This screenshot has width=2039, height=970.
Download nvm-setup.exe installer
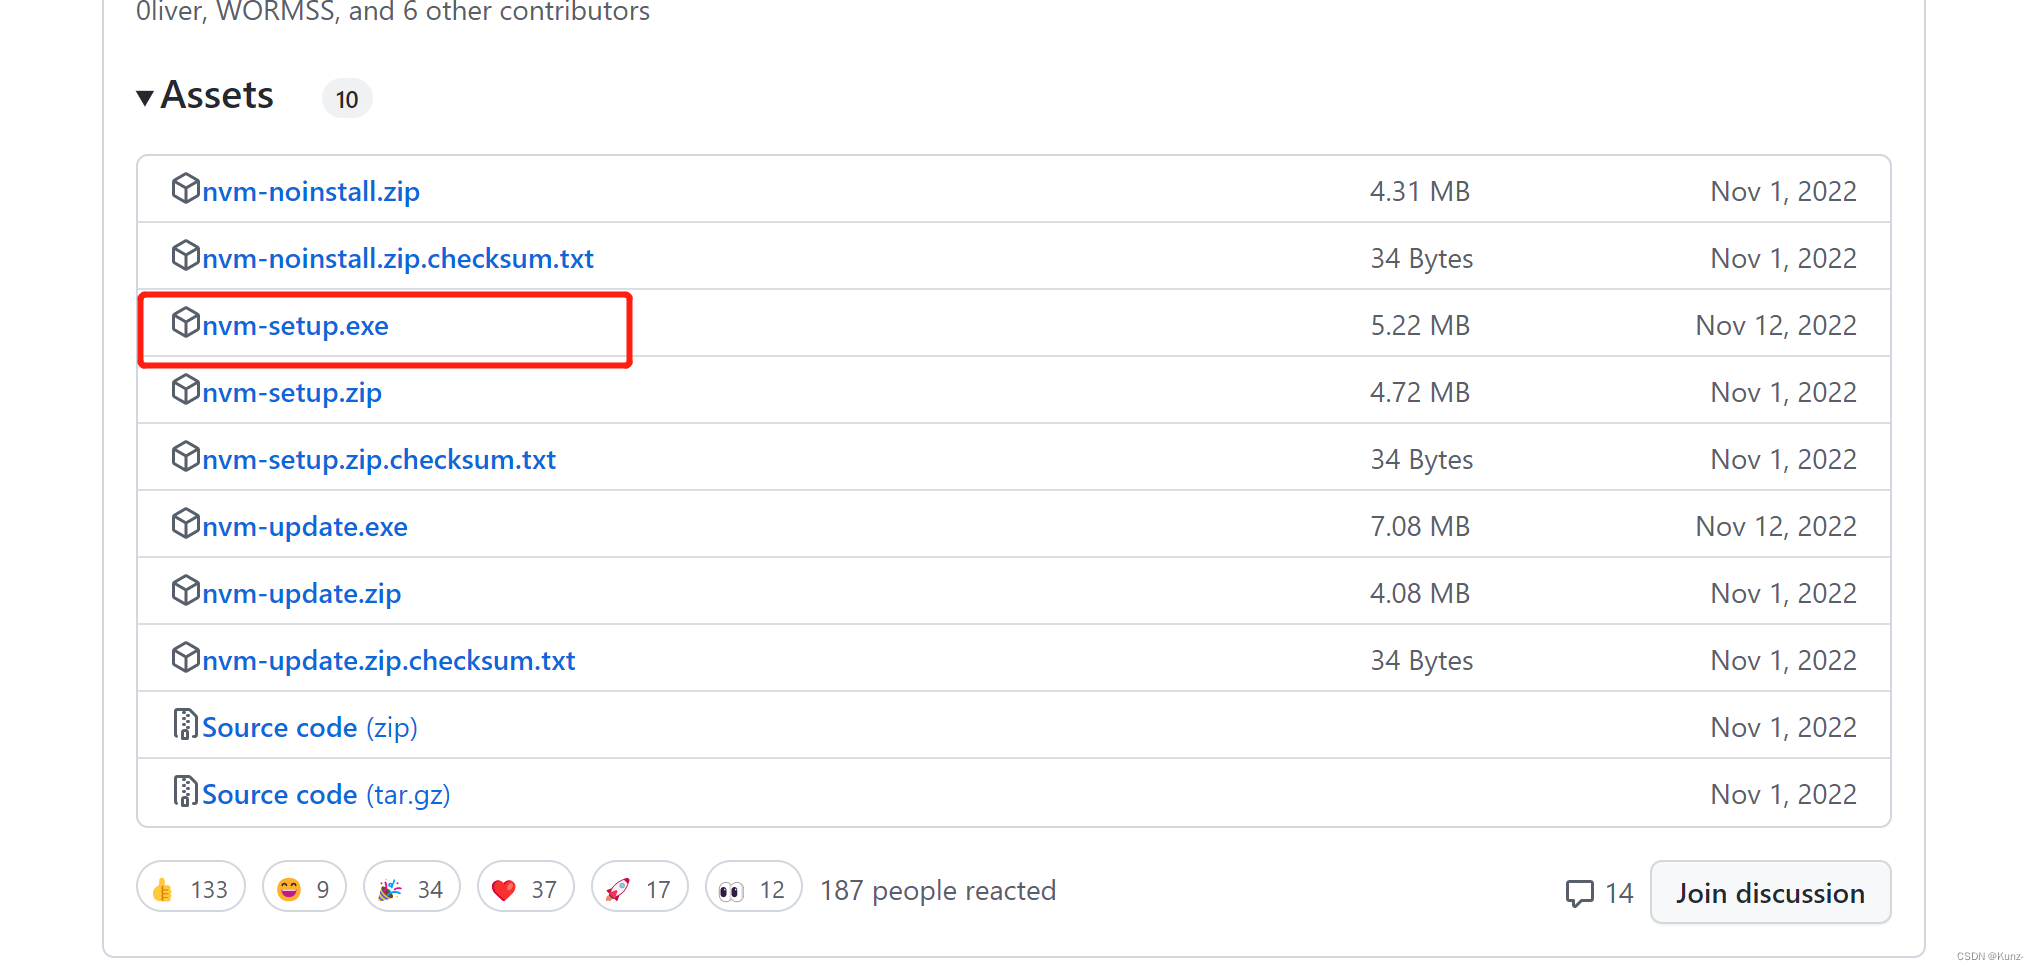(x=295, y=325)
